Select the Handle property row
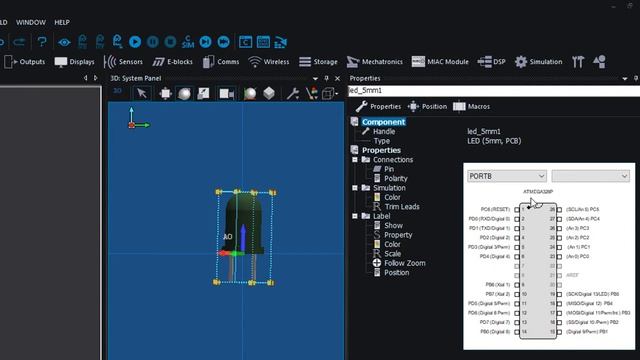Image resolution: width=640 pixels, height=360 pixels. 384,131
